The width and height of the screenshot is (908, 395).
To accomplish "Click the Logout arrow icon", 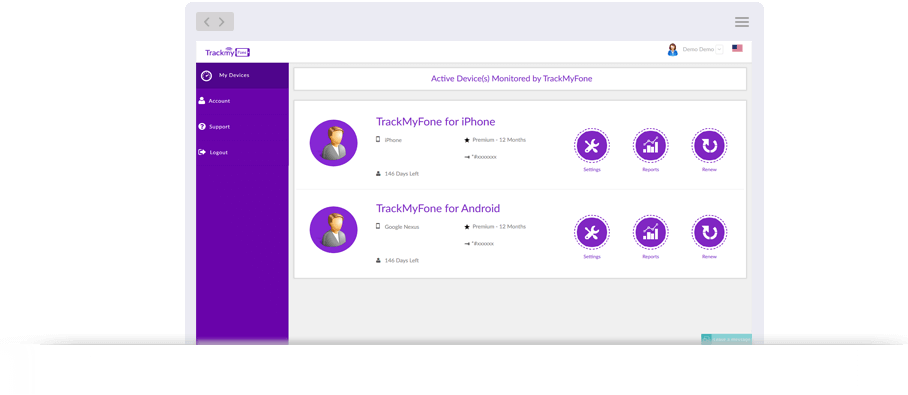I will click(202, 152).
